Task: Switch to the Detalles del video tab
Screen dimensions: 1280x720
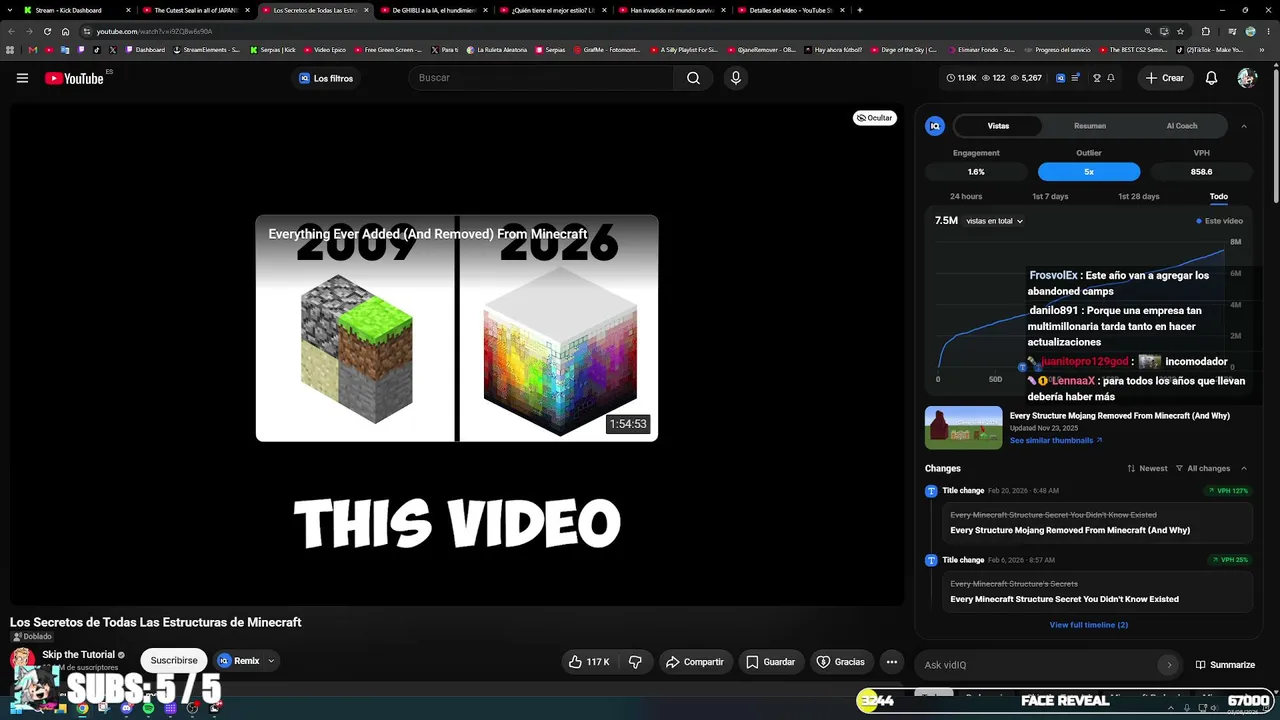Action: point(792,10)
